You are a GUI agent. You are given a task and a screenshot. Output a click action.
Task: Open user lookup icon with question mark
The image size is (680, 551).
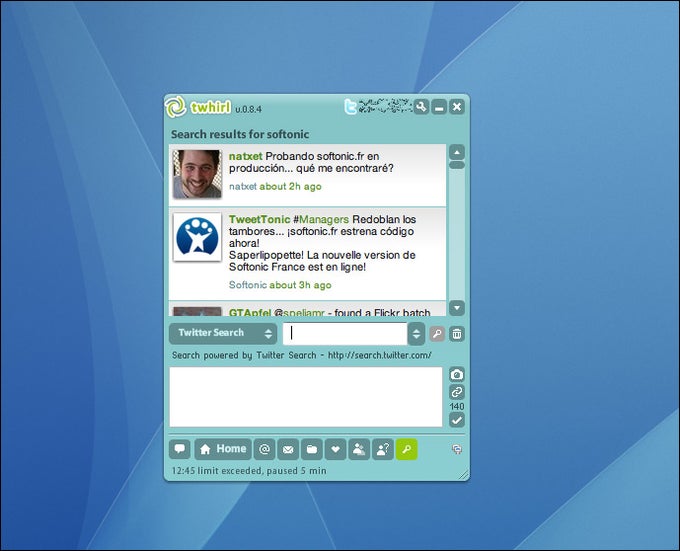[383, 449]
